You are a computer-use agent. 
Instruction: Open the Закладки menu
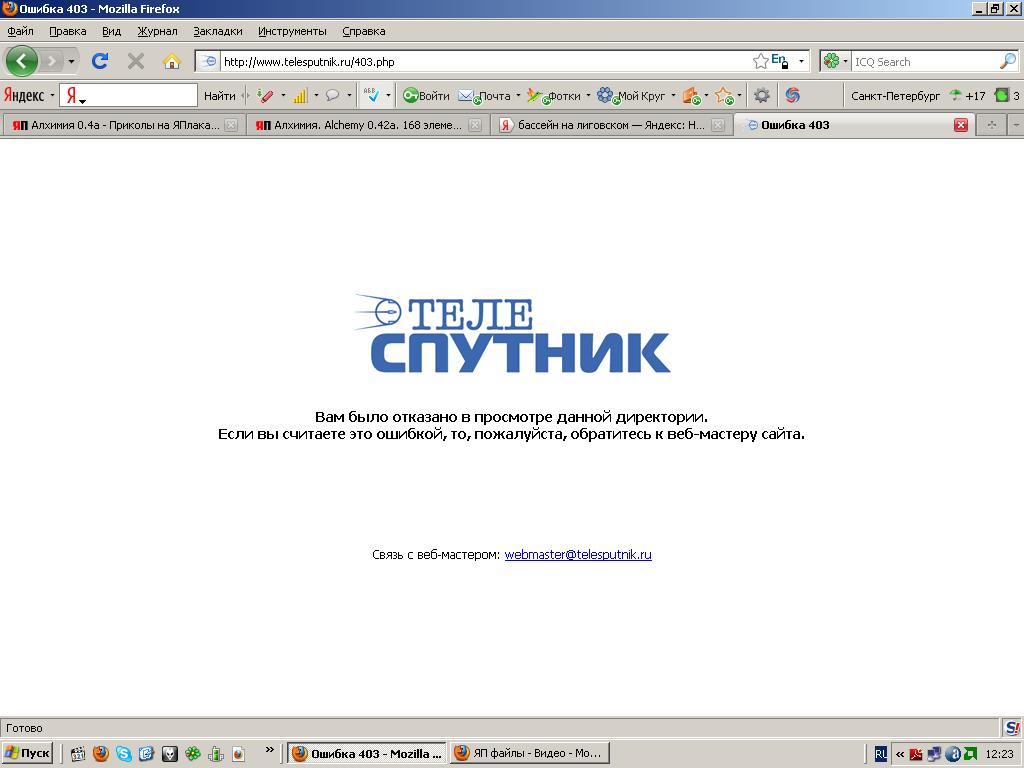coord(217,31)
